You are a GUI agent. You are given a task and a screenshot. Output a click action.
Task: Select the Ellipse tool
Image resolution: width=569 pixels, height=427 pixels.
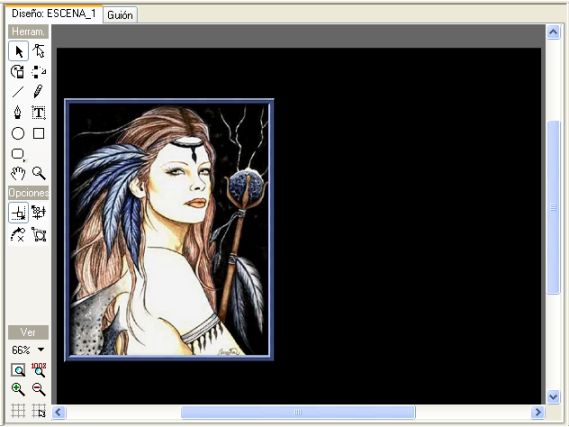coord(18,133)
